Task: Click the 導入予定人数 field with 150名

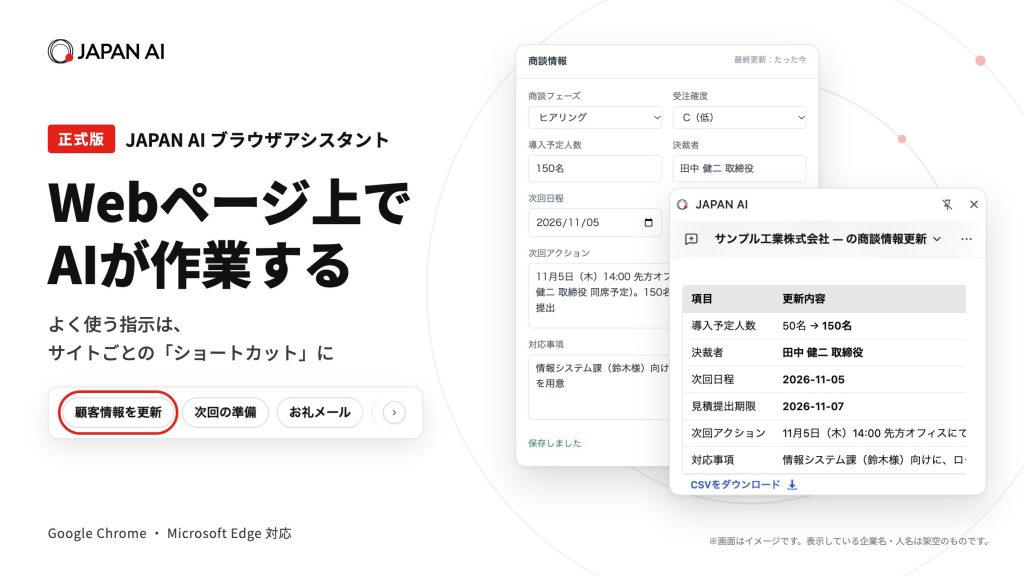Action: click(594, 168)
